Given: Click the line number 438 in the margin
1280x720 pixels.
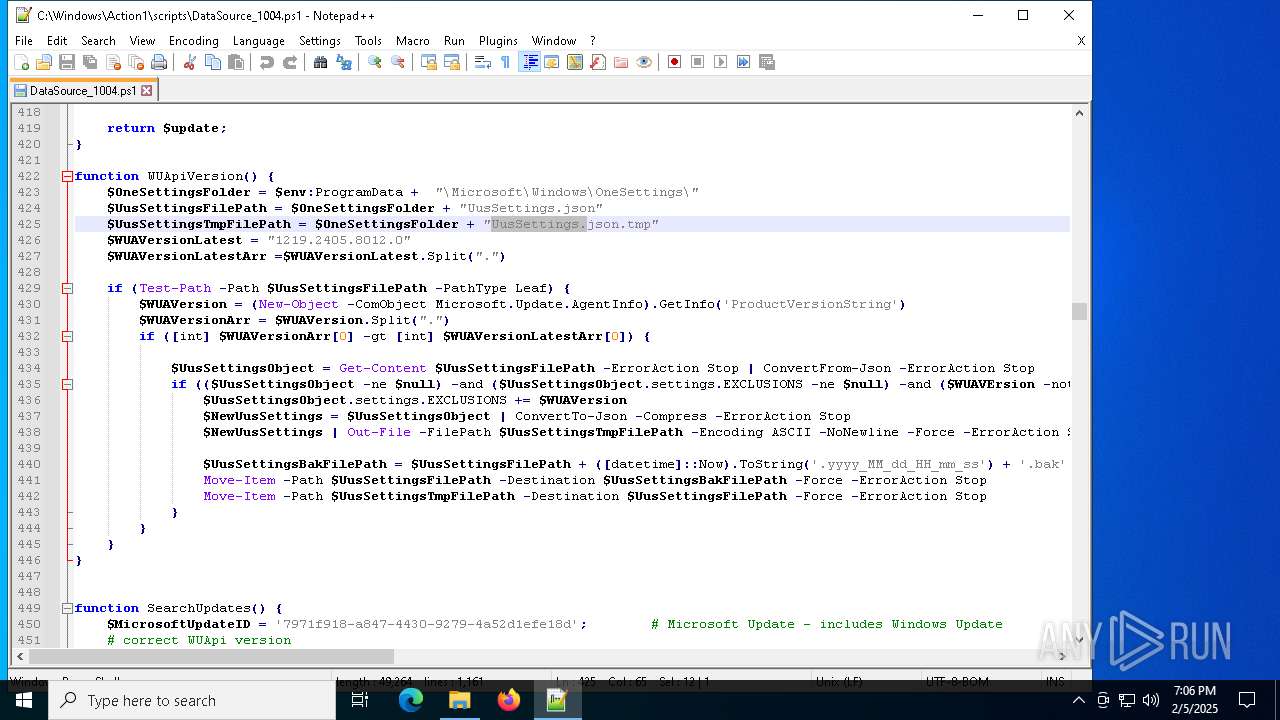Looking at the screenshot, I should (x=29, y=432).
